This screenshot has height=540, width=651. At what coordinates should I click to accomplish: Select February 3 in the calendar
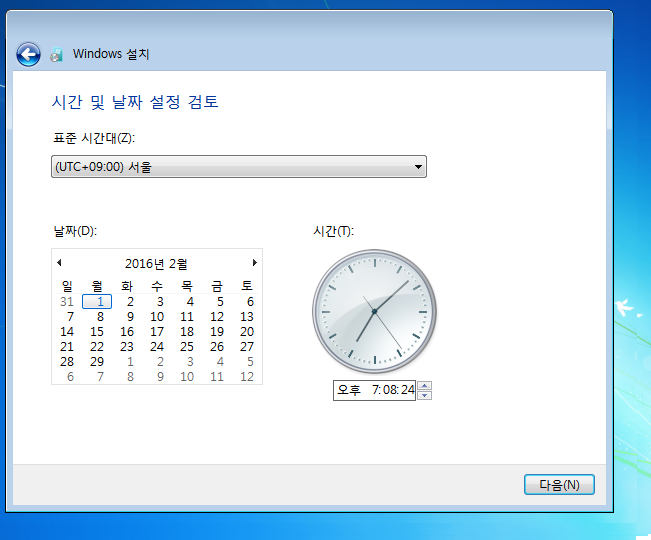click(160, 302)
